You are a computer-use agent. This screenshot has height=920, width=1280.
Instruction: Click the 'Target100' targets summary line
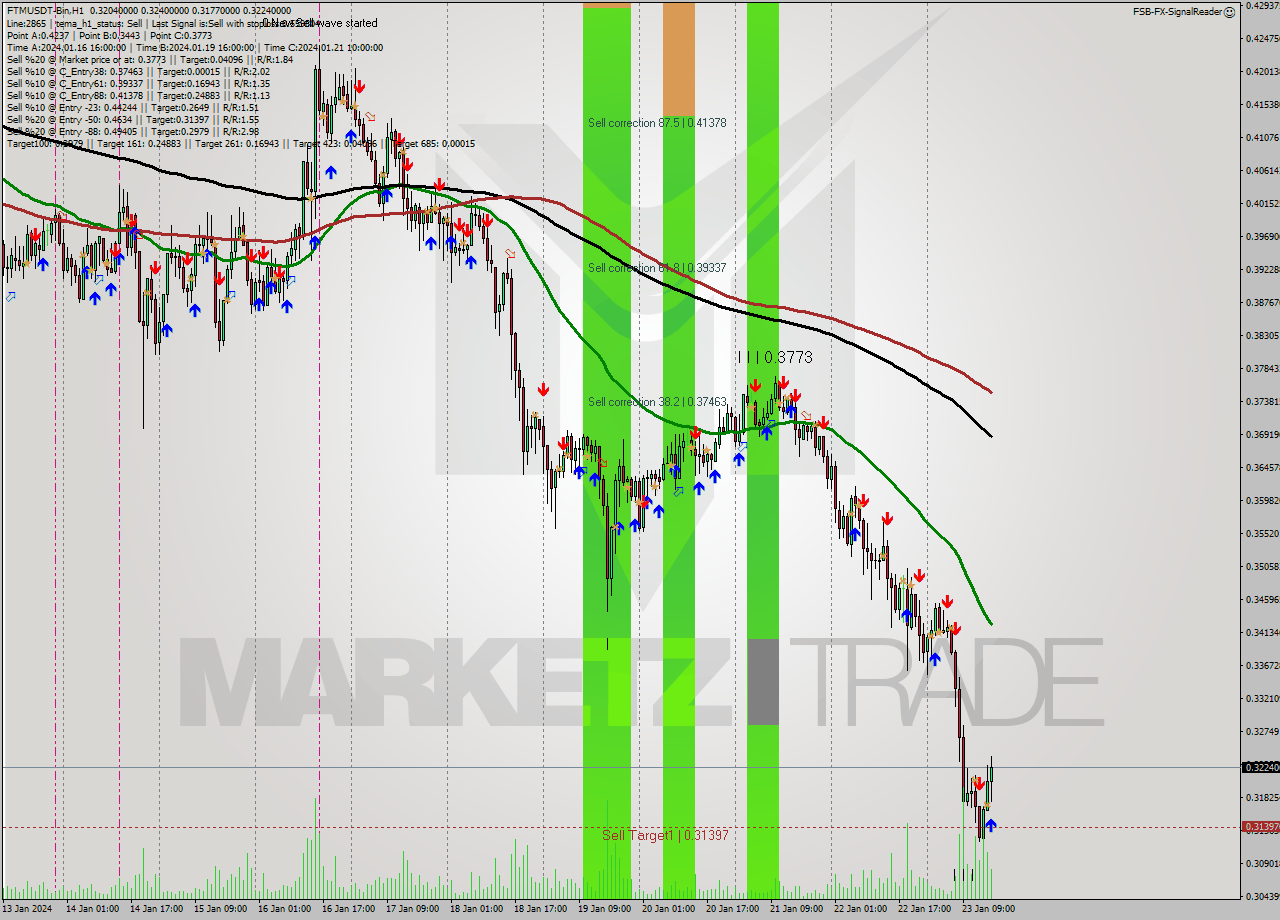[x=240, y=143]
